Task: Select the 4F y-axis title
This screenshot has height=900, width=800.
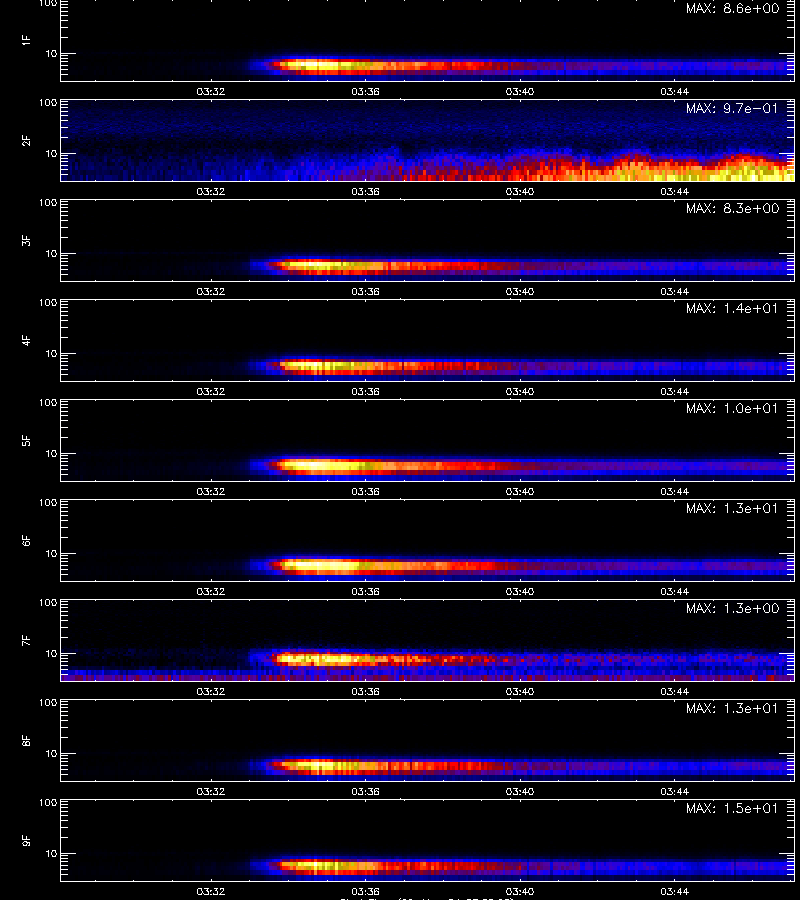Action: coord(26,340)
